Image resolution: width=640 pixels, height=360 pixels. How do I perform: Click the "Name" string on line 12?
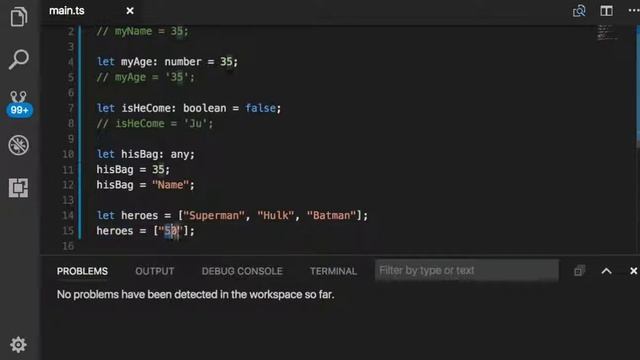click(x=170, y=185)
